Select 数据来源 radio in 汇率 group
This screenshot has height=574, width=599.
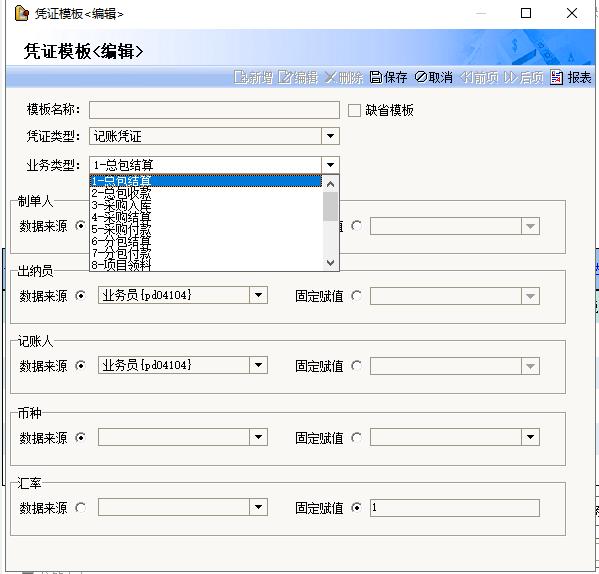pos(80,508)
